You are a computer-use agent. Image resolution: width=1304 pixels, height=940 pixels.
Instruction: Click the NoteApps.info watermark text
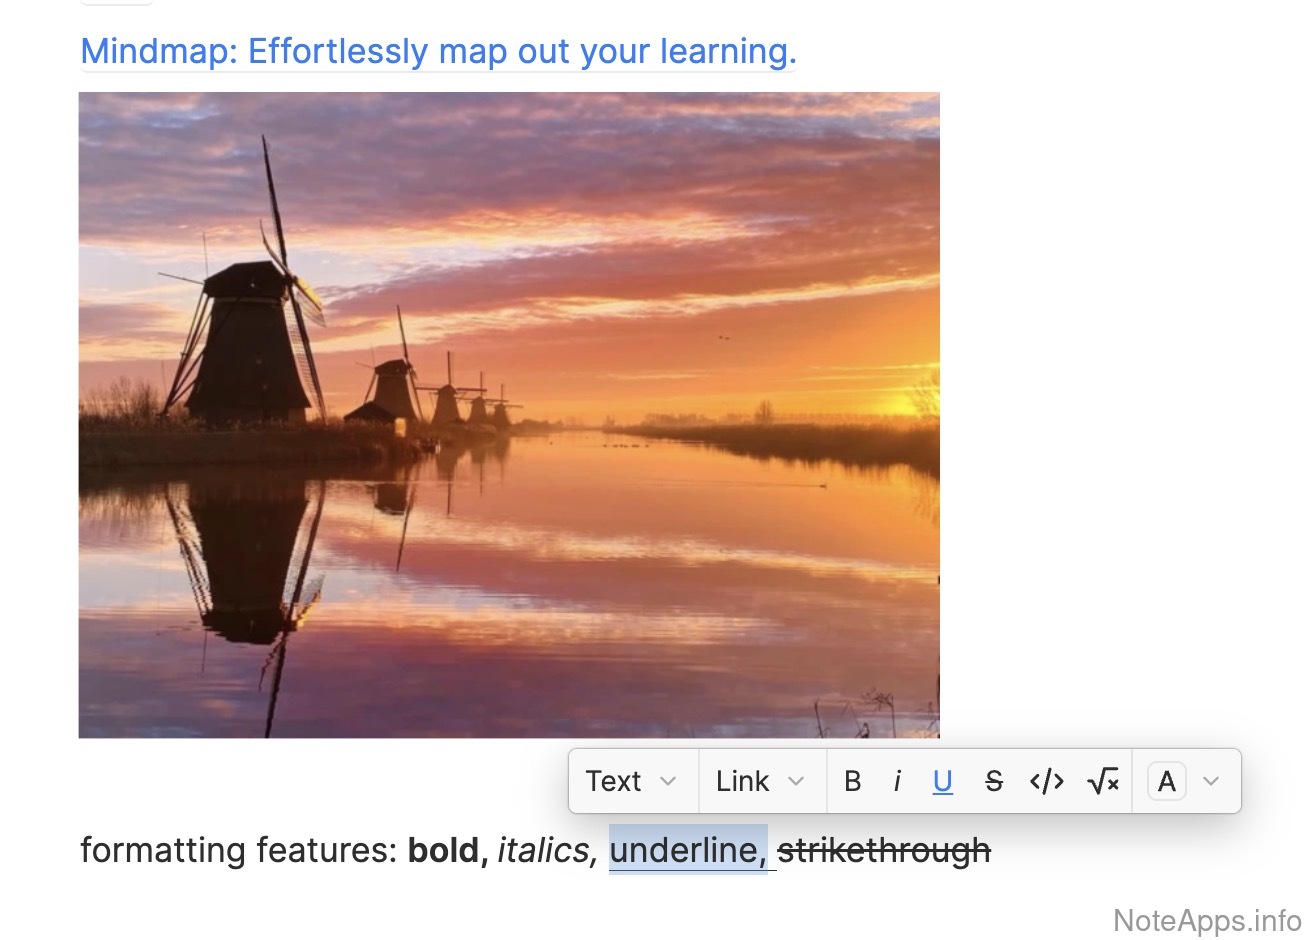tap(1207, 920)
